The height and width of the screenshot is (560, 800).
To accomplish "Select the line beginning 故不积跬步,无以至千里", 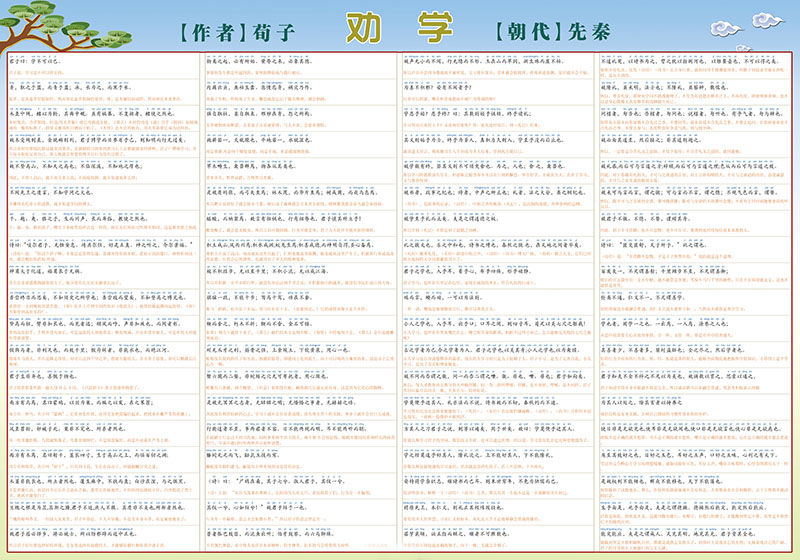I will [267, 271].
